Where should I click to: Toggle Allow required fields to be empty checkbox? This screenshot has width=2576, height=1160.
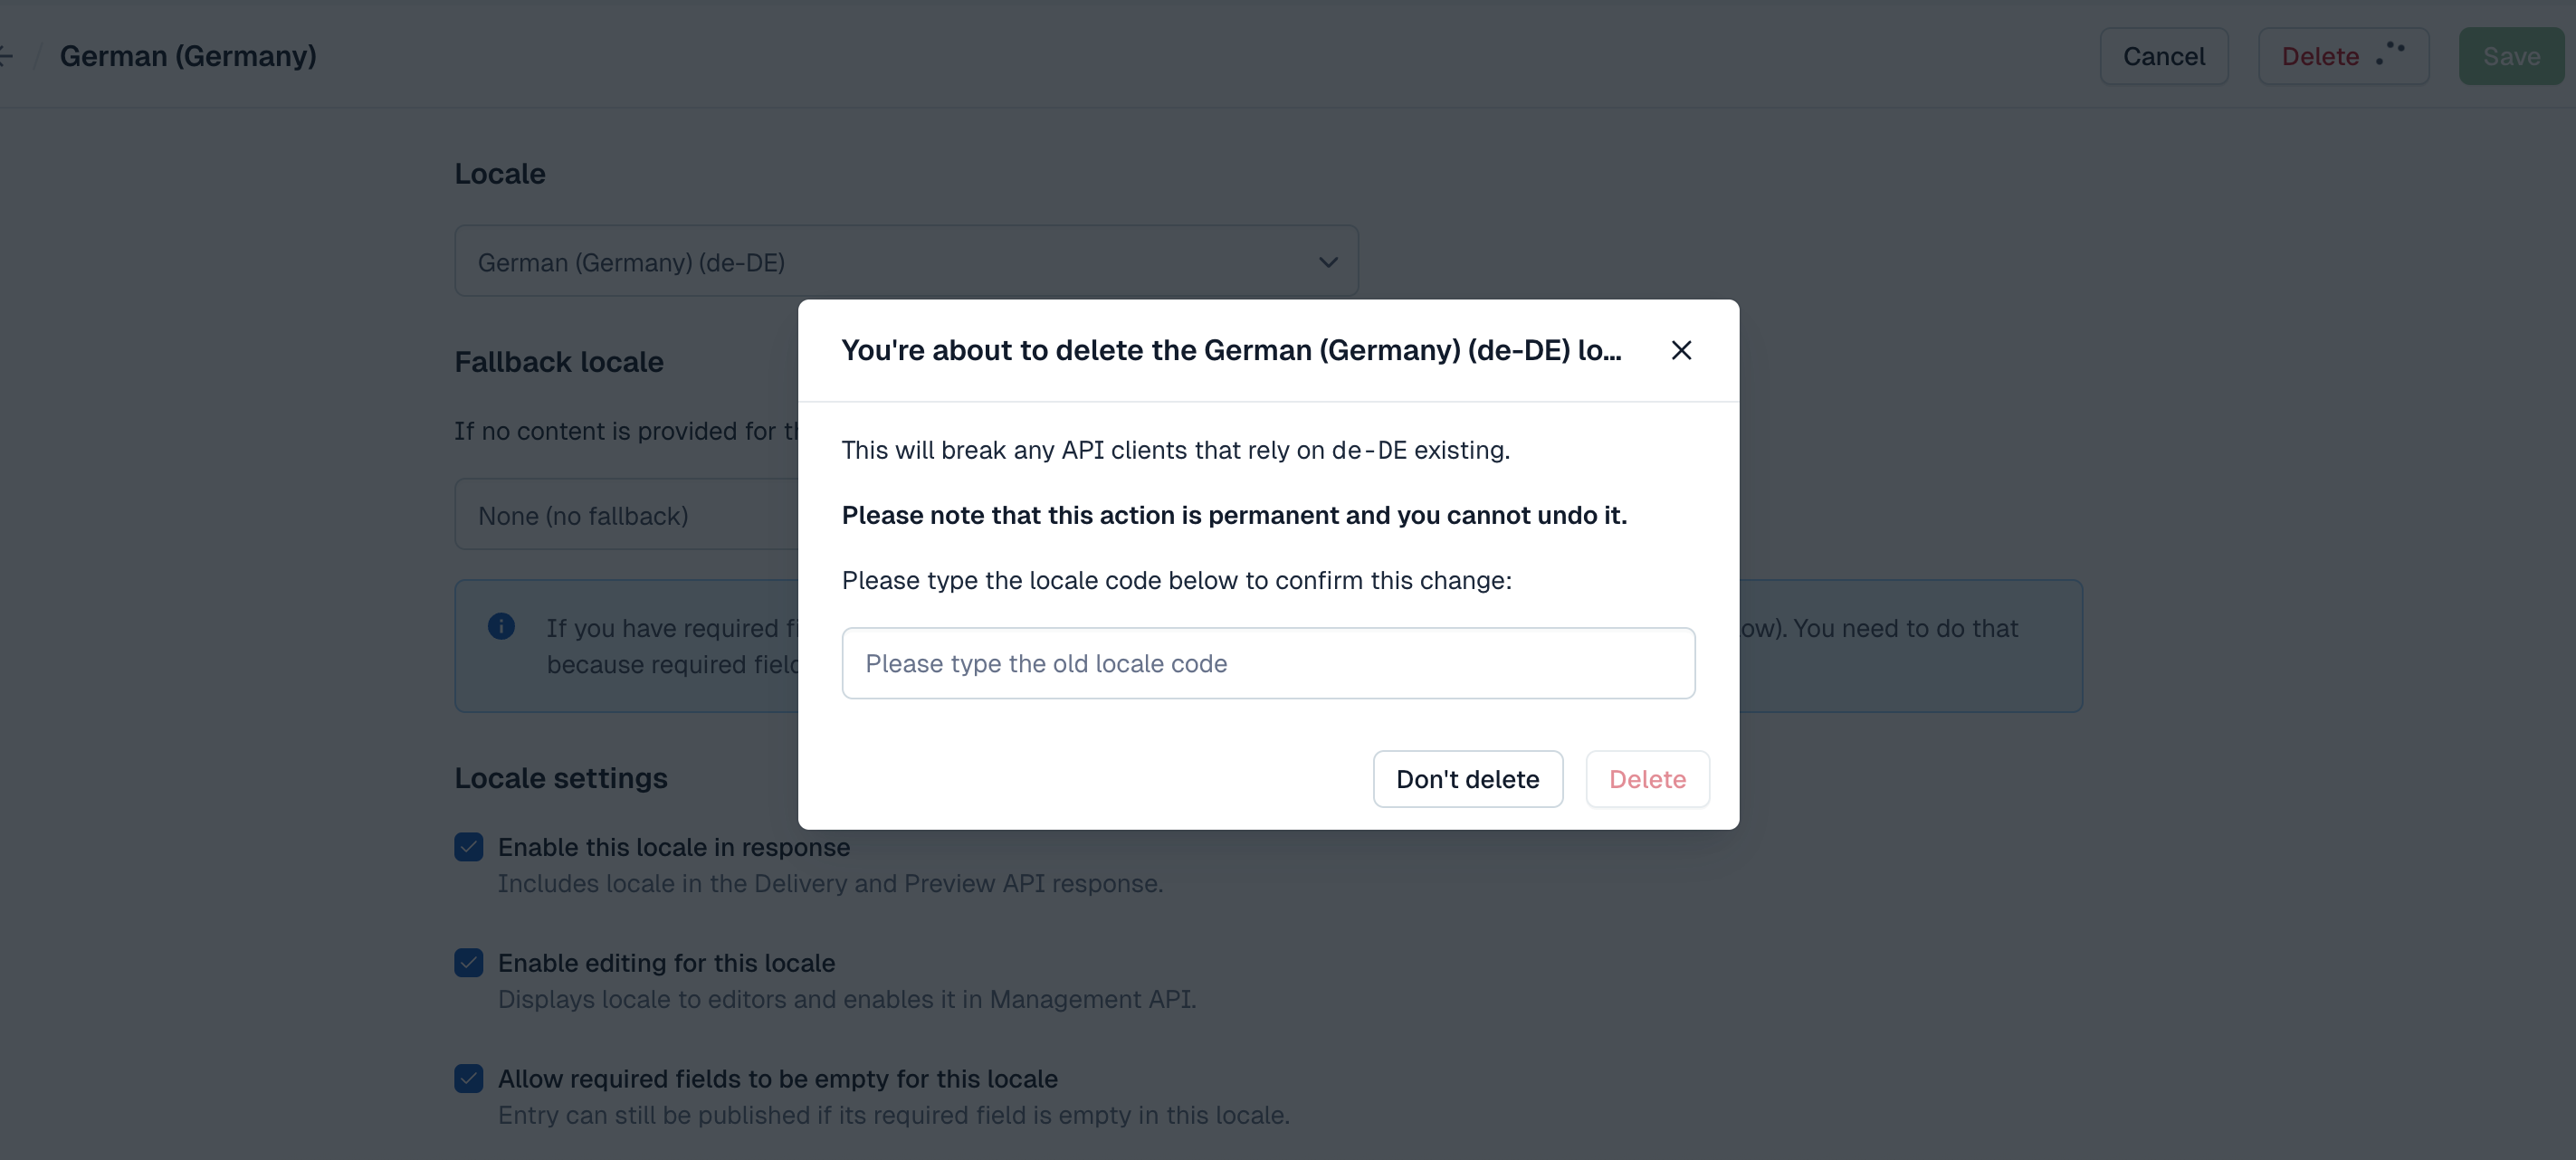469,1078
